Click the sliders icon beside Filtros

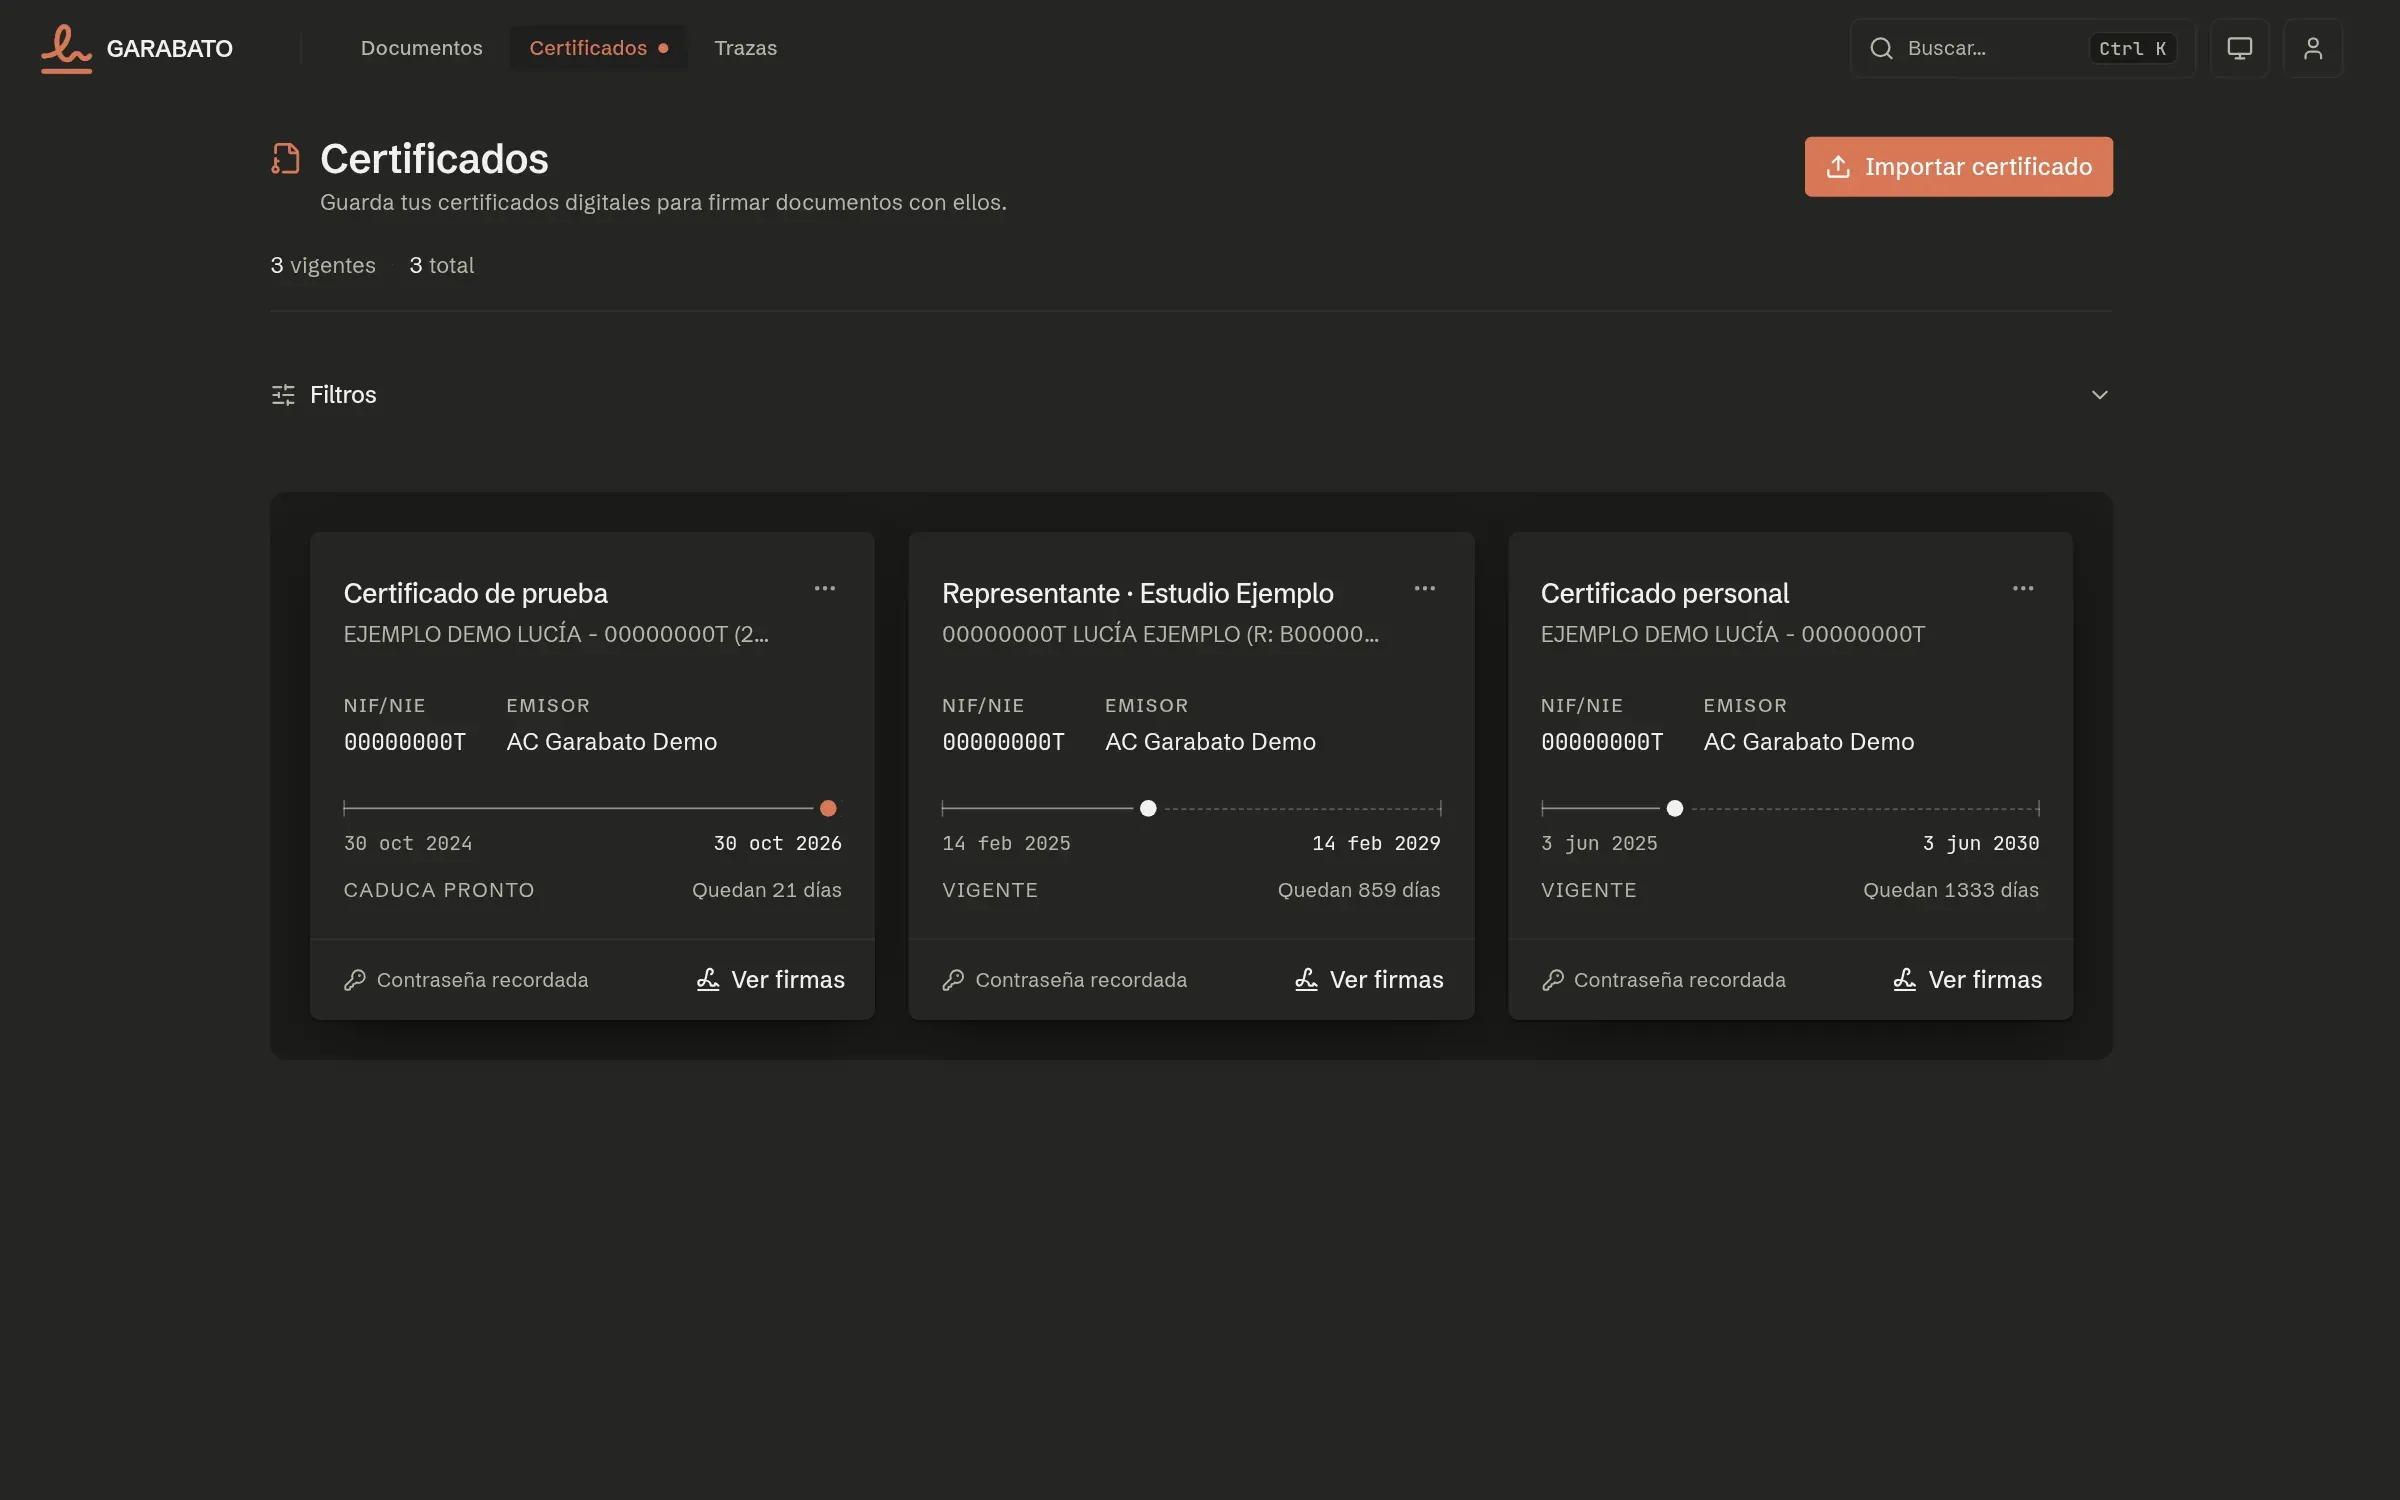pos(283,395)
